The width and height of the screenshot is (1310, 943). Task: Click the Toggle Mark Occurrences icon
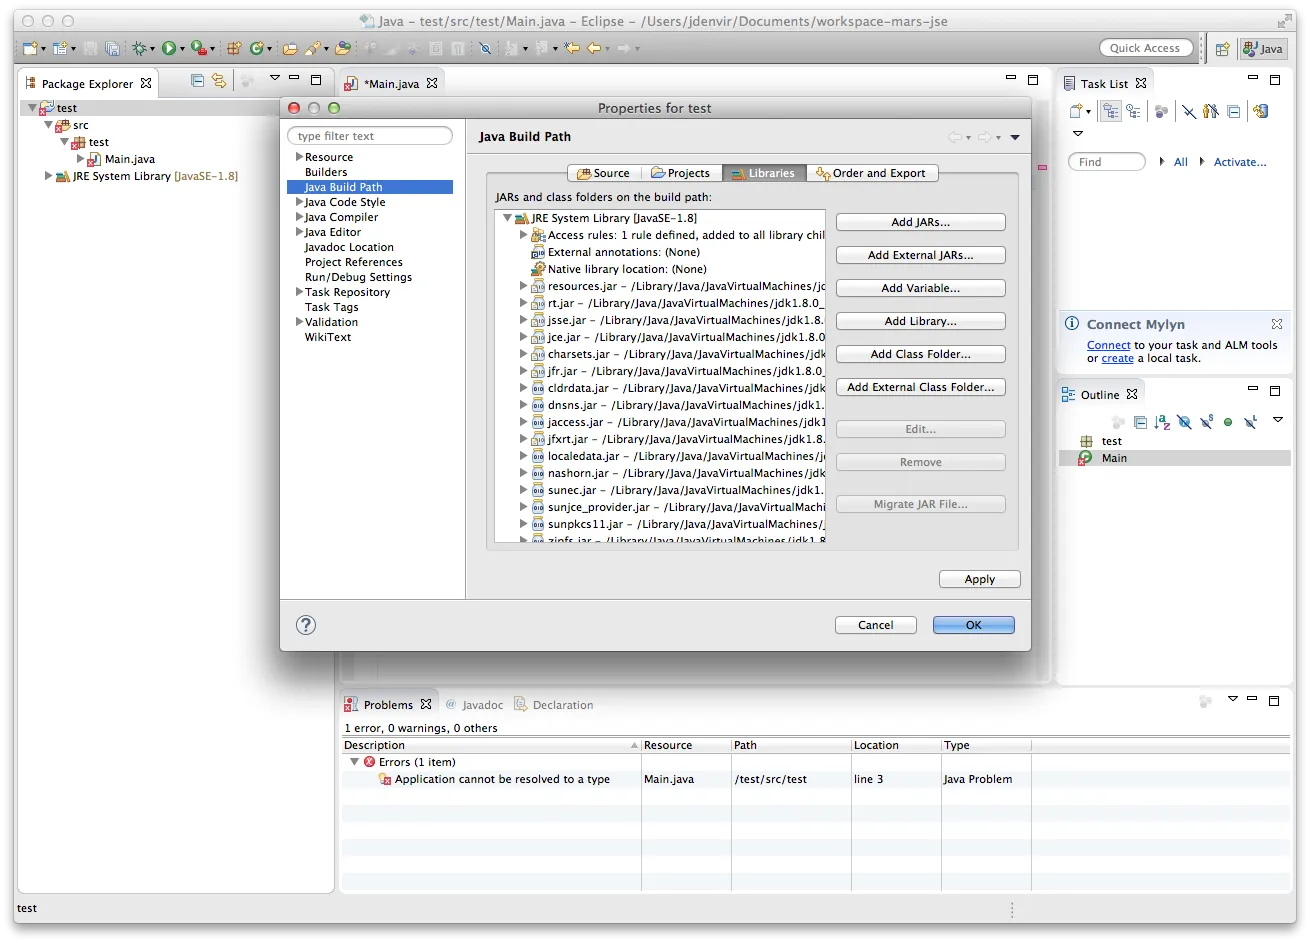click(485, 48)
